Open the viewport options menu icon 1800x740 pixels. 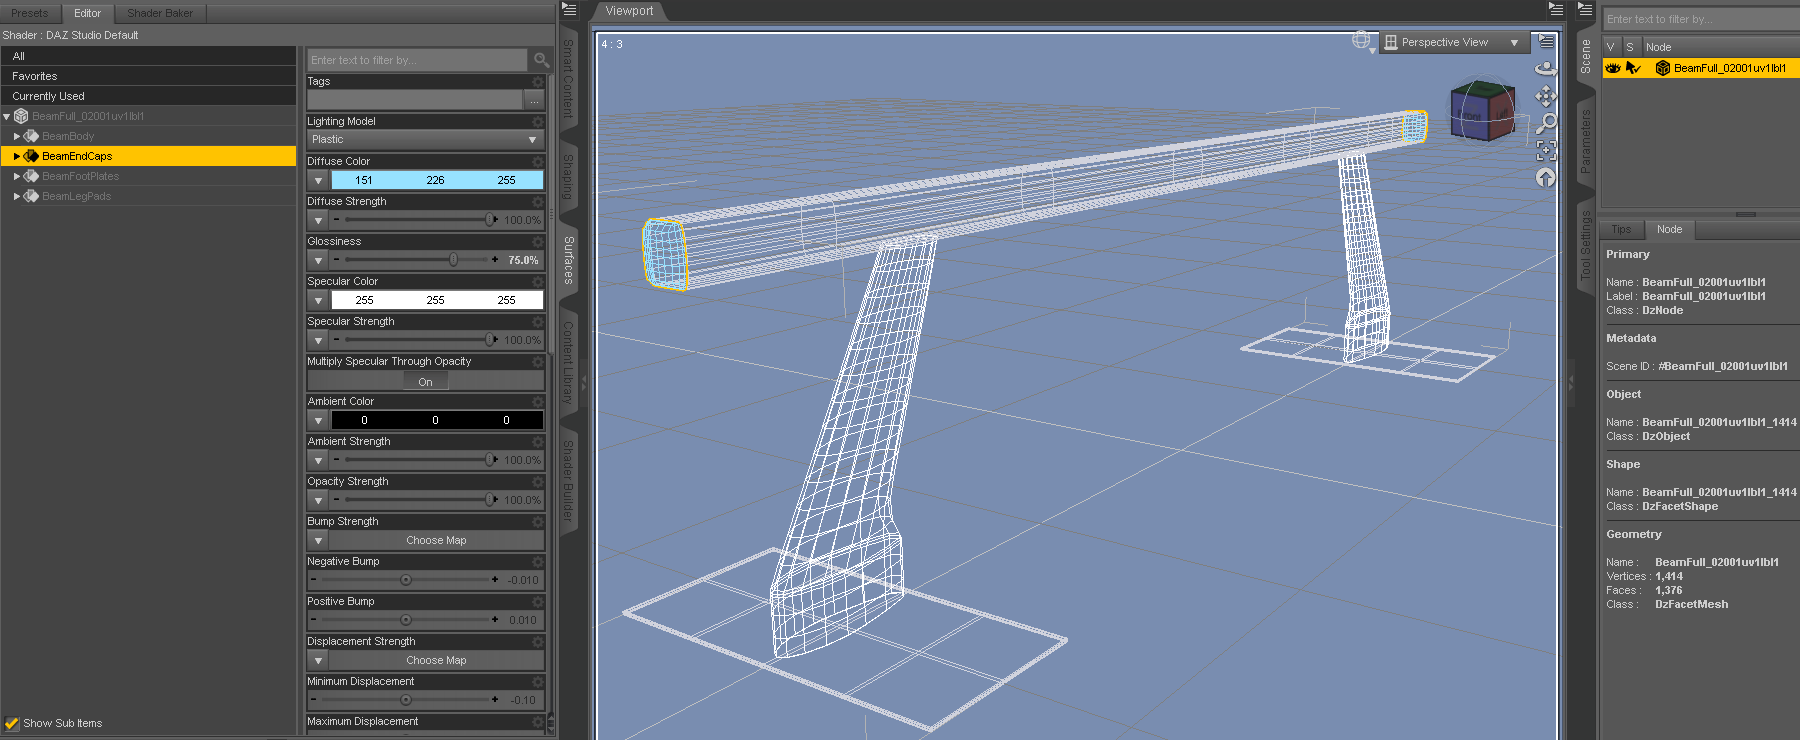[x=1547, y=42]
